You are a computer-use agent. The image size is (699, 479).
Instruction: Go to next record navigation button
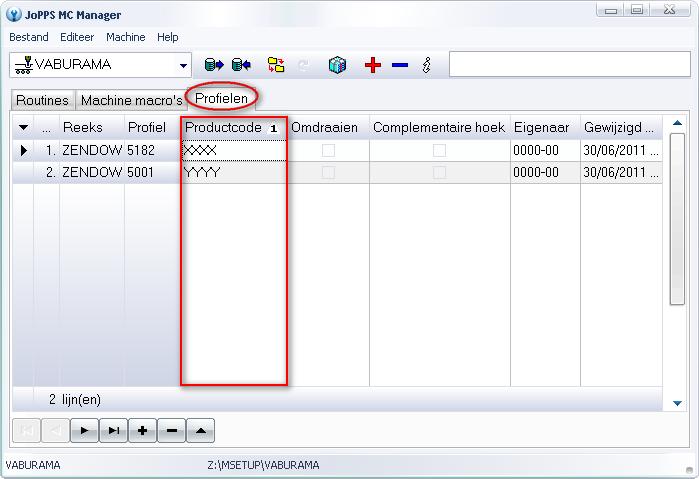pos(84,430)
